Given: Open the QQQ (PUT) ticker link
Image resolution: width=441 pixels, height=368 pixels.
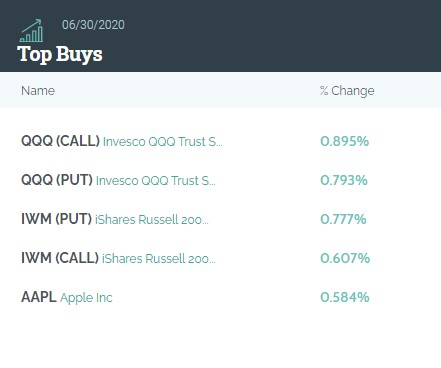Looking at the screenshot, I should tap(57, 180).
